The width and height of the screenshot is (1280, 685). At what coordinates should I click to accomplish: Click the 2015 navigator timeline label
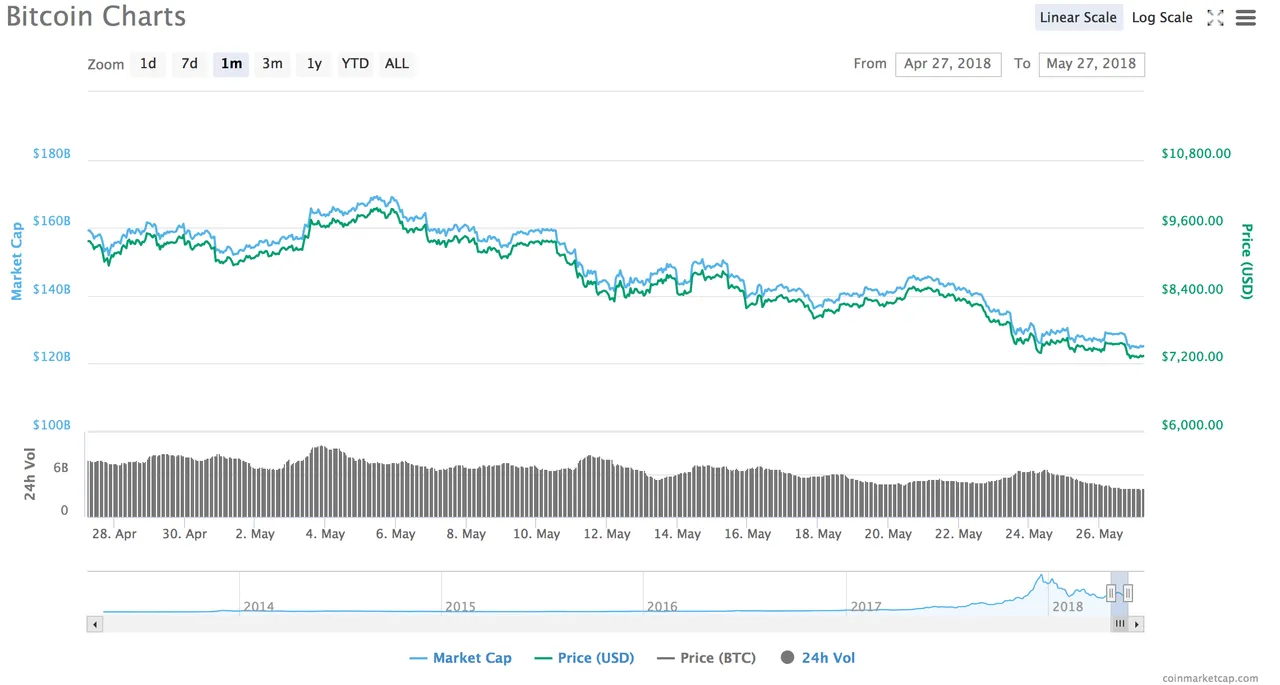point(460,606)
